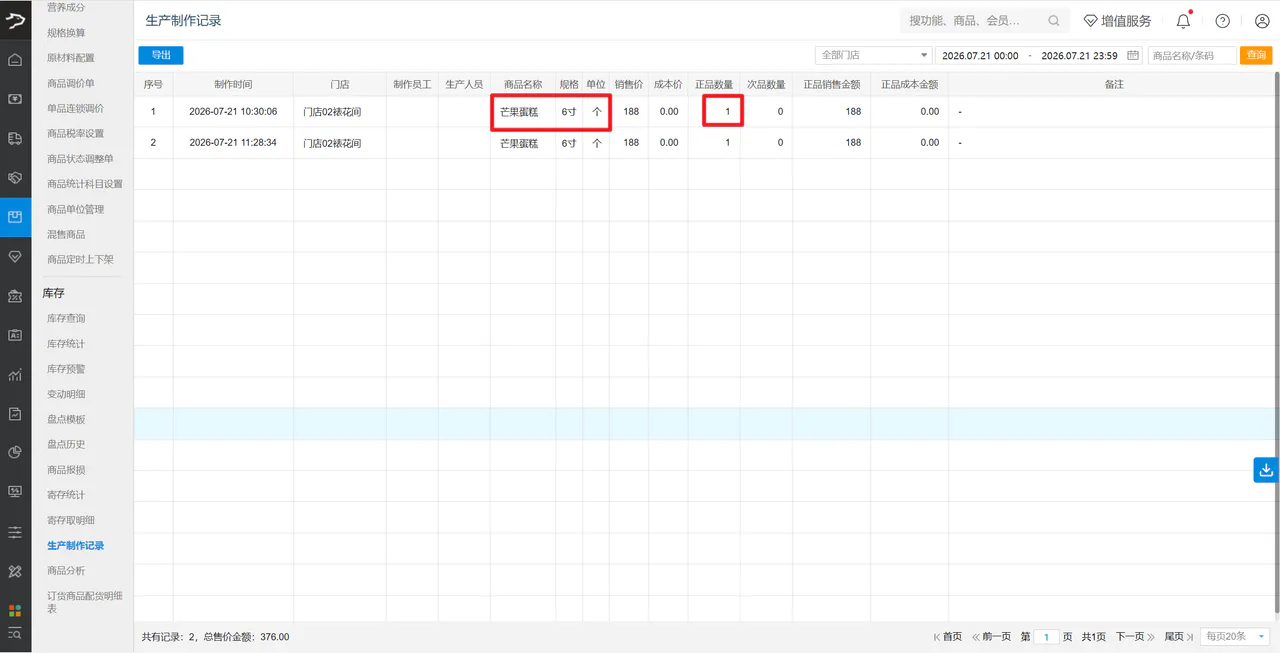This screenshot has width=1280, height=653.
Task: Open the 库存查询 menu item
Action: 66,318
